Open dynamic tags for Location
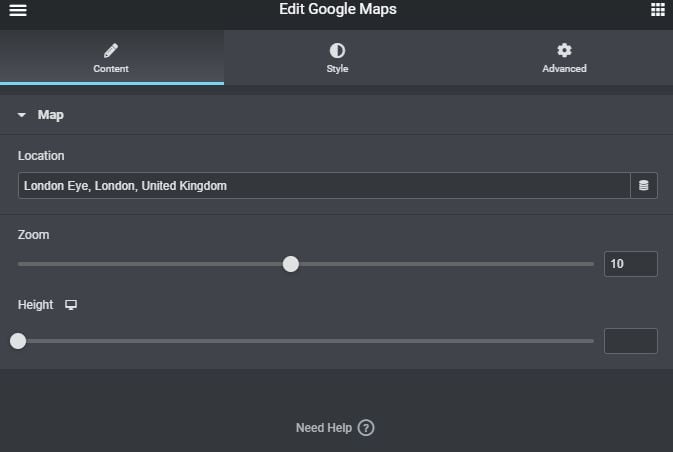The image size is (673, 452). click(643, 185)
